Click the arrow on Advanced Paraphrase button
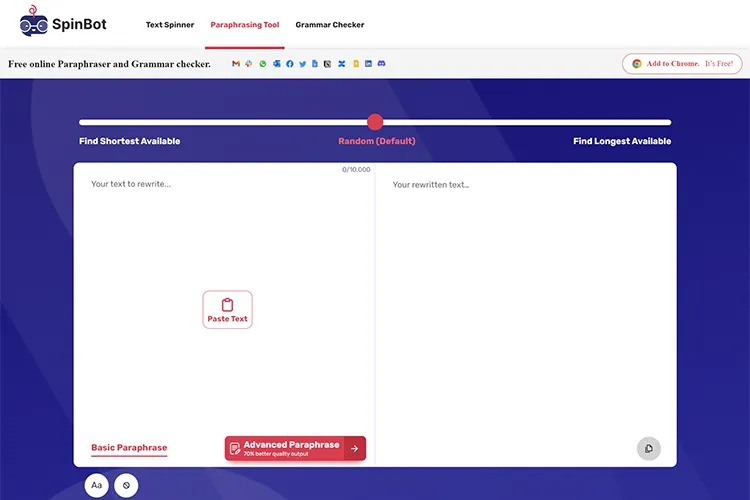Screen dimensions: 750x500 click(354, 448)
